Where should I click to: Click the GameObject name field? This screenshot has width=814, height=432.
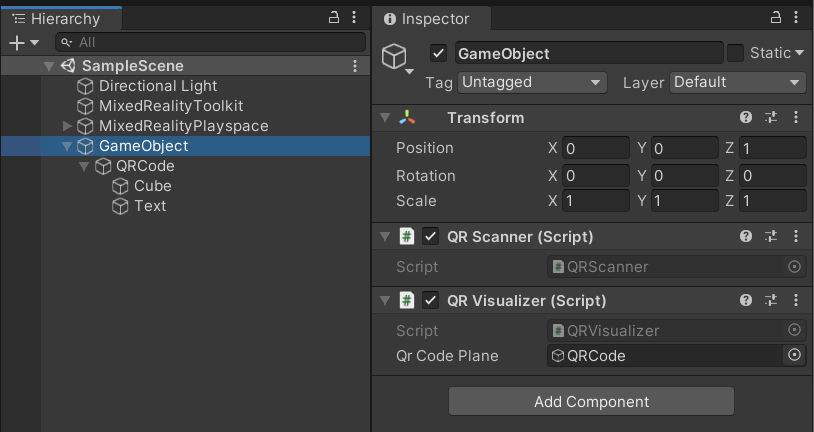pyautogui.click(x=589, y=53)
